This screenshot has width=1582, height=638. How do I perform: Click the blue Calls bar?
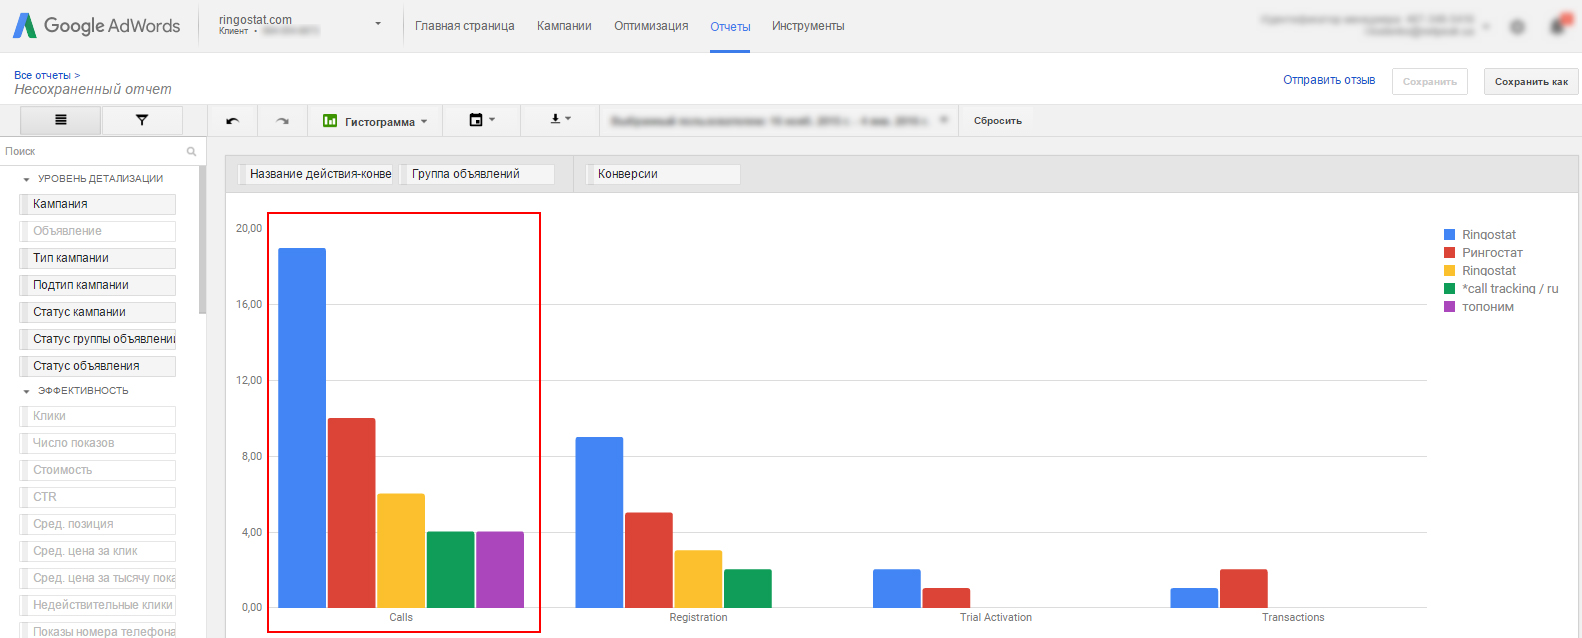(302, 428)
